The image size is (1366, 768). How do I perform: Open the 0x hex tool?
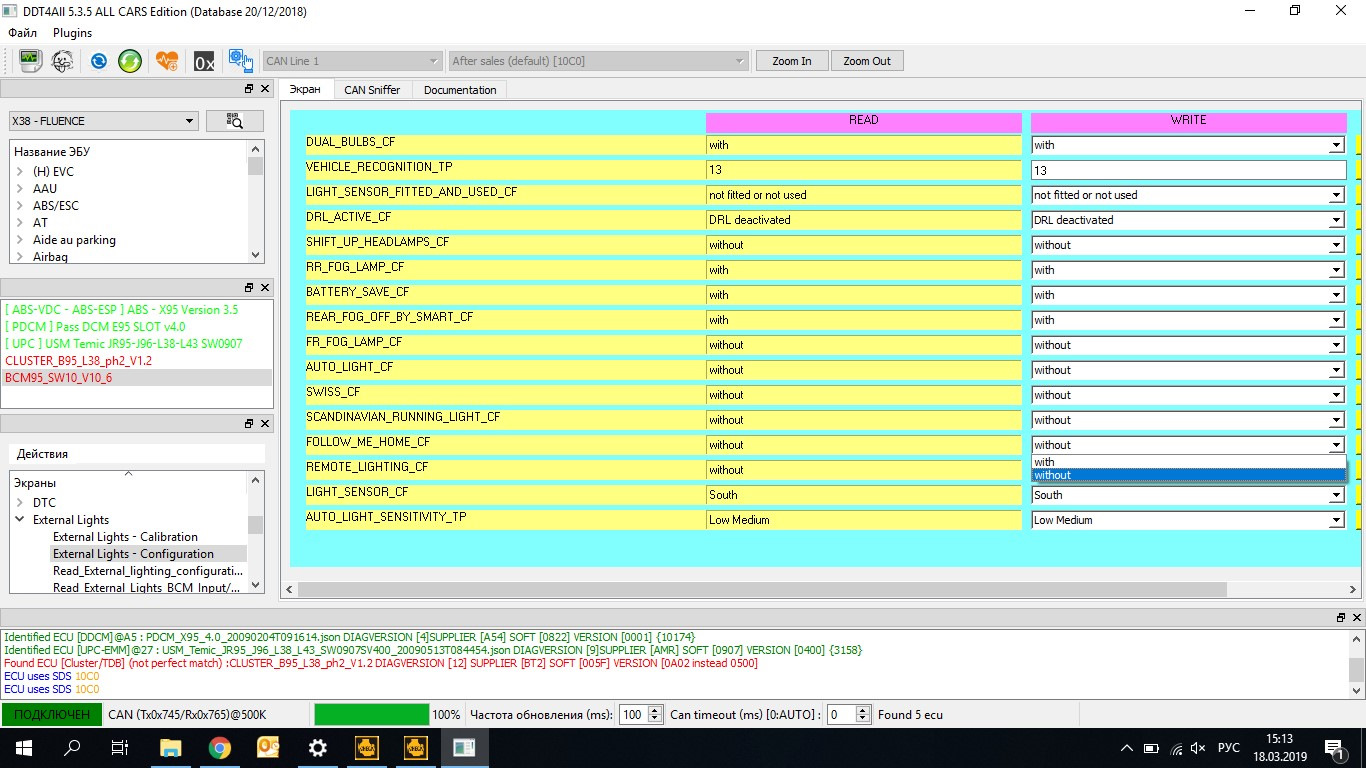[204, 61]
